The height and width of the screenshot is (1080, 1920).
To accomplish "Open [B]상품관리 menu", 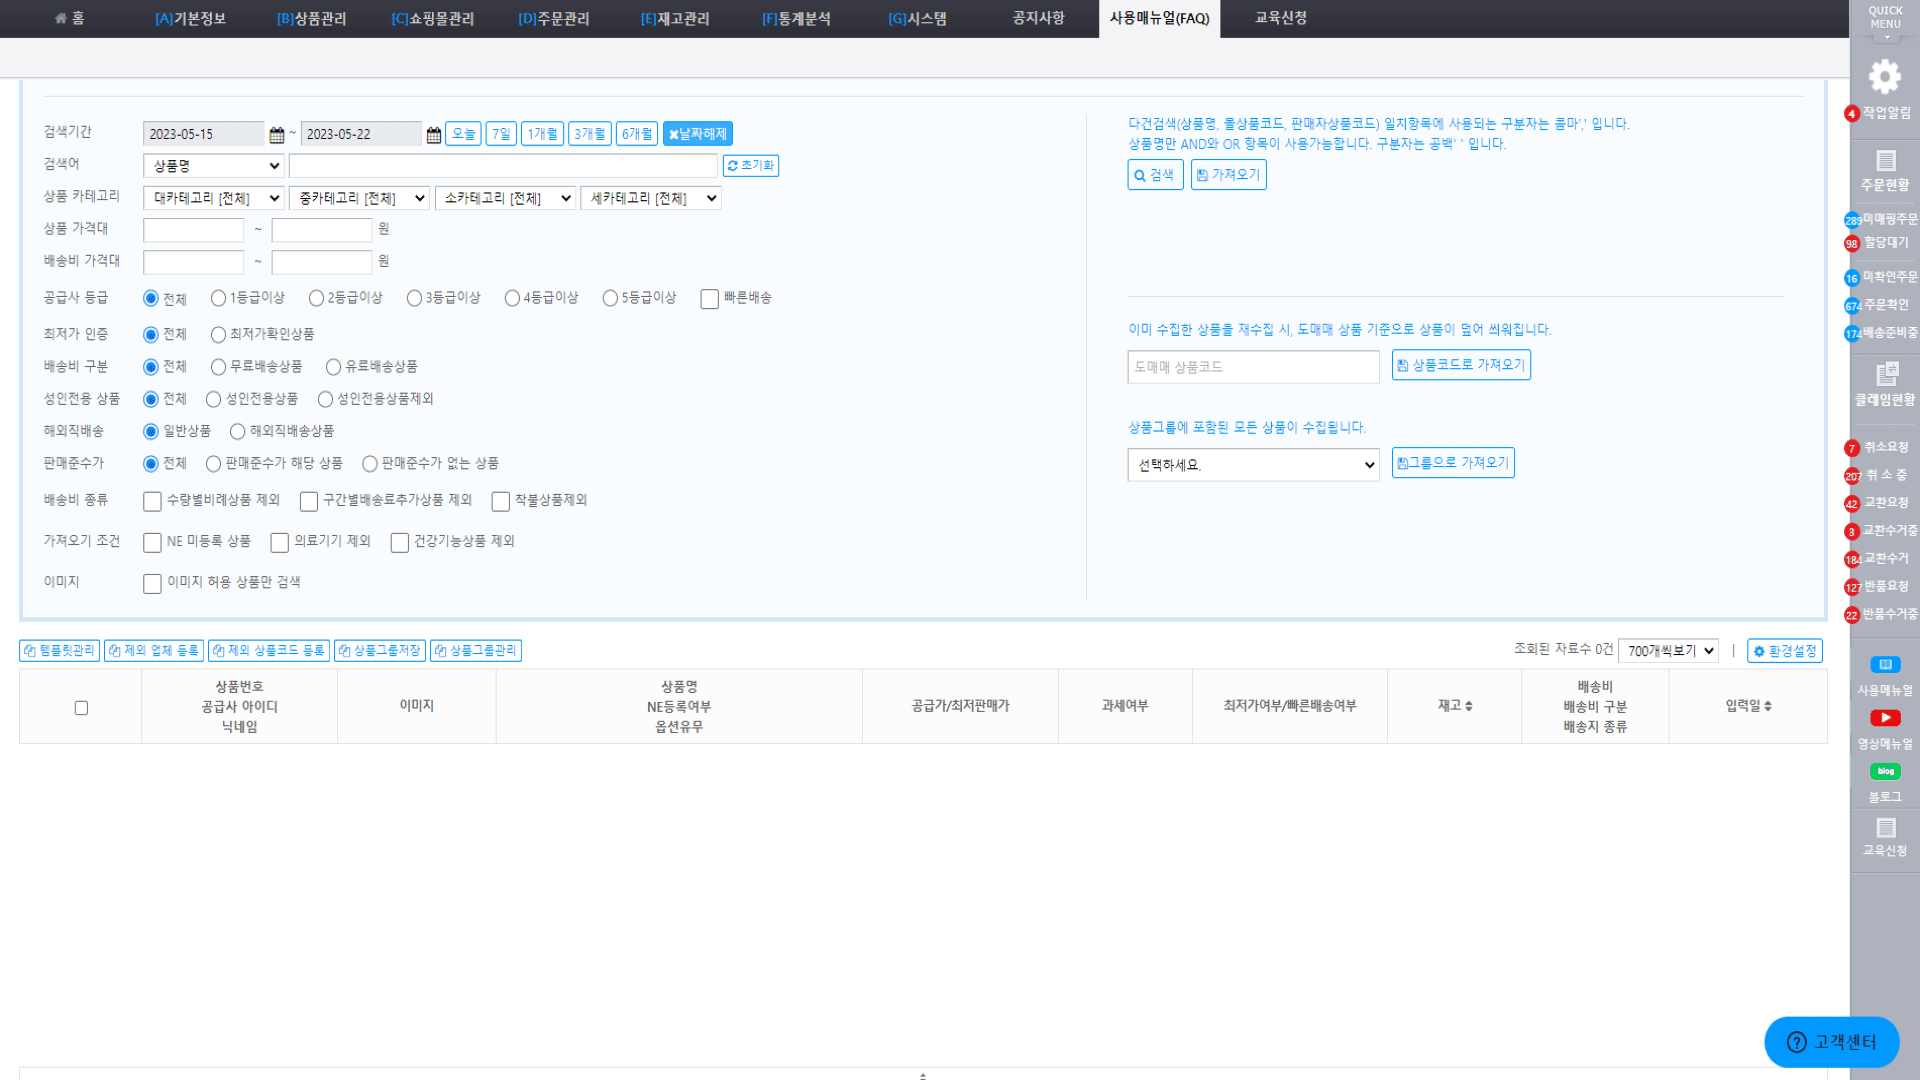I will coord(311,18).
